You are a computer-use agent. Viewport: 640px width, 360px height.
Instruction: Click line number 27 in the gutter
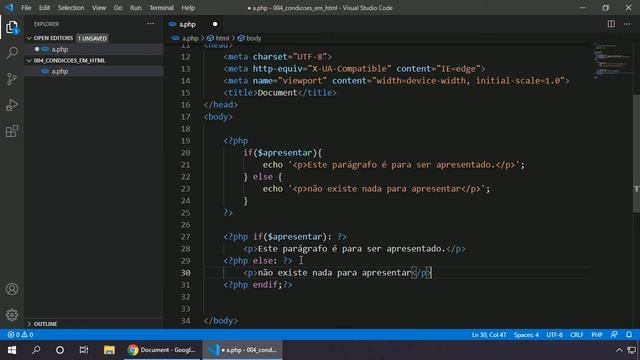185,237
